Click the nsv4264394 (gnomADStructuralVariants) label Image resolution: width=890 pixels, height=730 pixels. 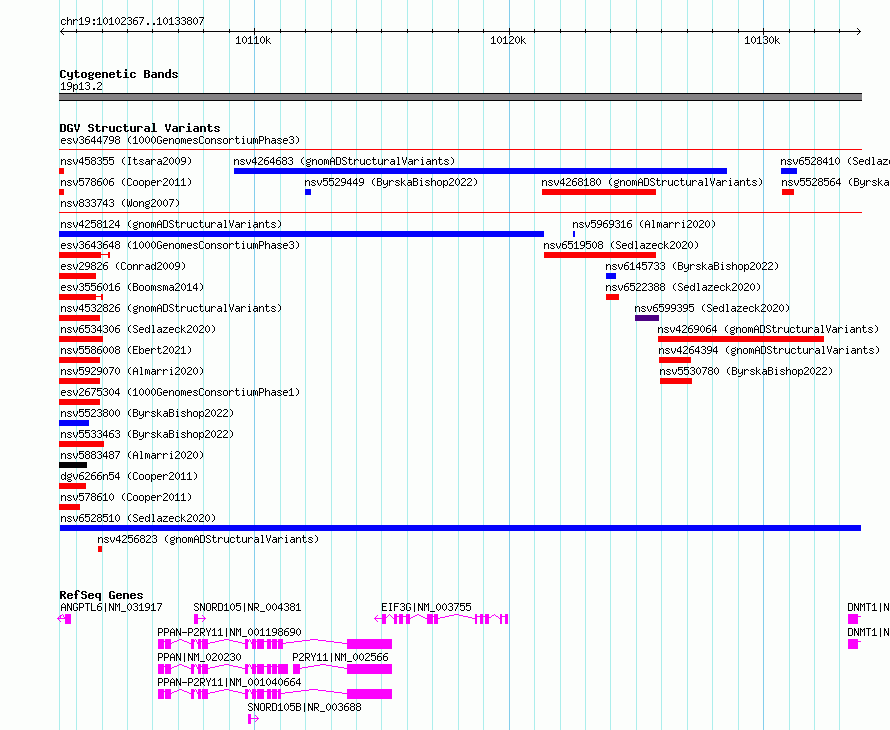pos(769,350)
